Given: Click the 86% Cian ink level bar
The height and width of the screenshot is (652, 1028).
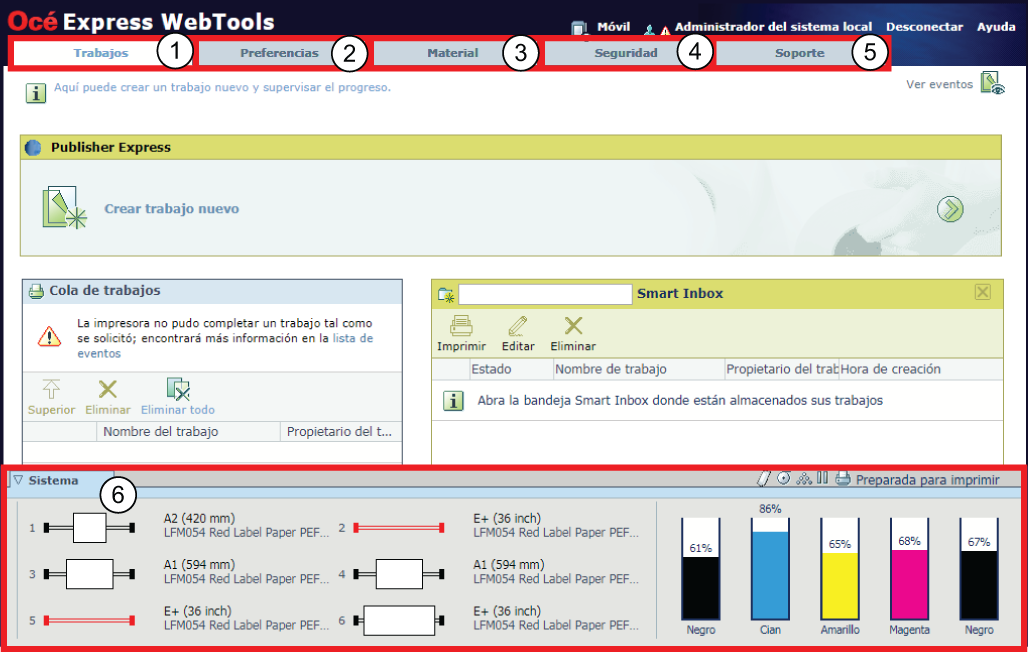Looking at the screenshot, I should [x=770, y=569].
